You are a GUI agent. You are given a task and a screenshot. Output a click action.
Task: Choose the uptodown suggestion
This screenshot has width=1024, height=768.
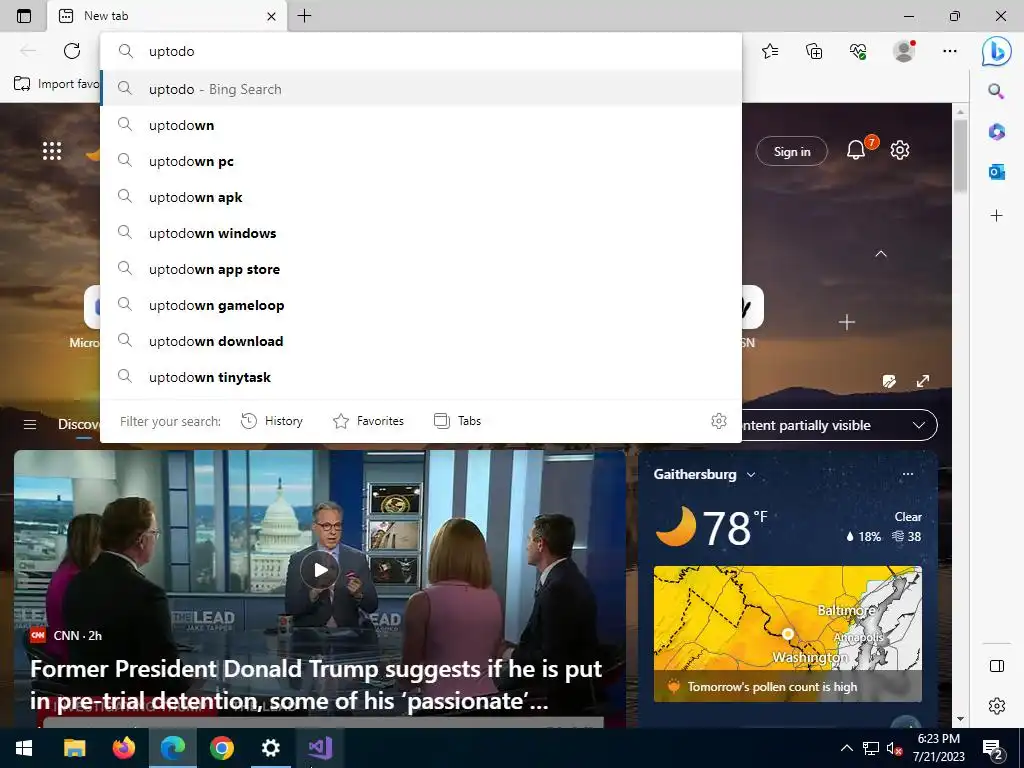pos(421,125)
